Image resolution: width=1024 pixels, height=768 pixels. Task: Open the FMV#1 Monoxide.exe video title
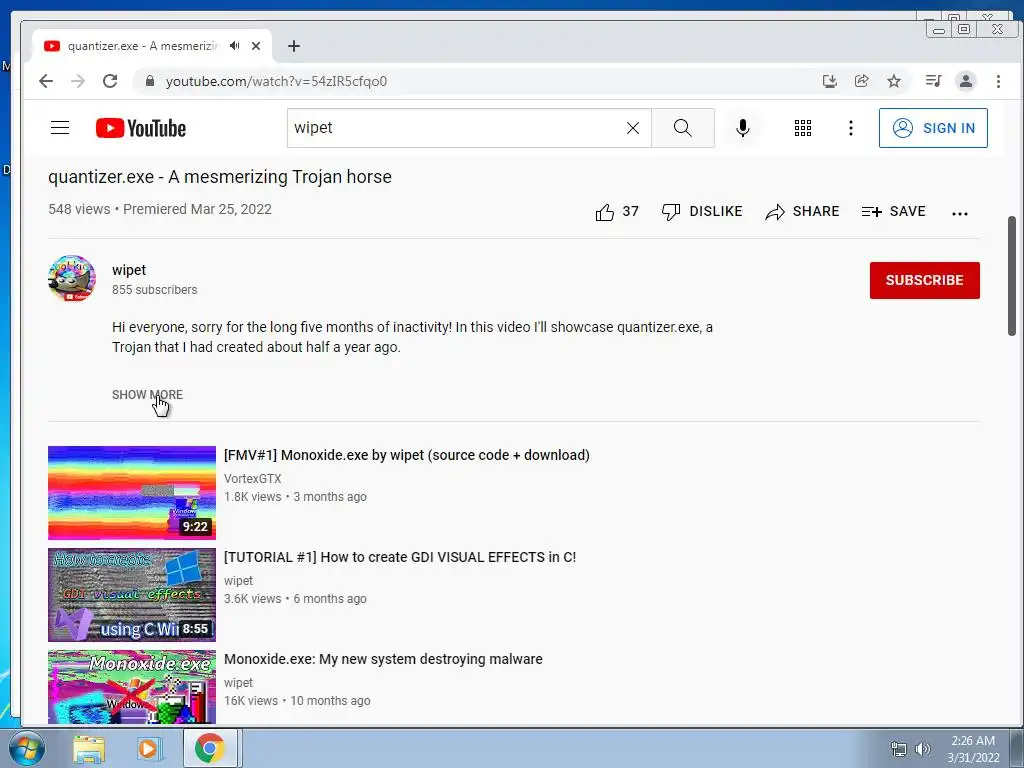tap(406, 455)
